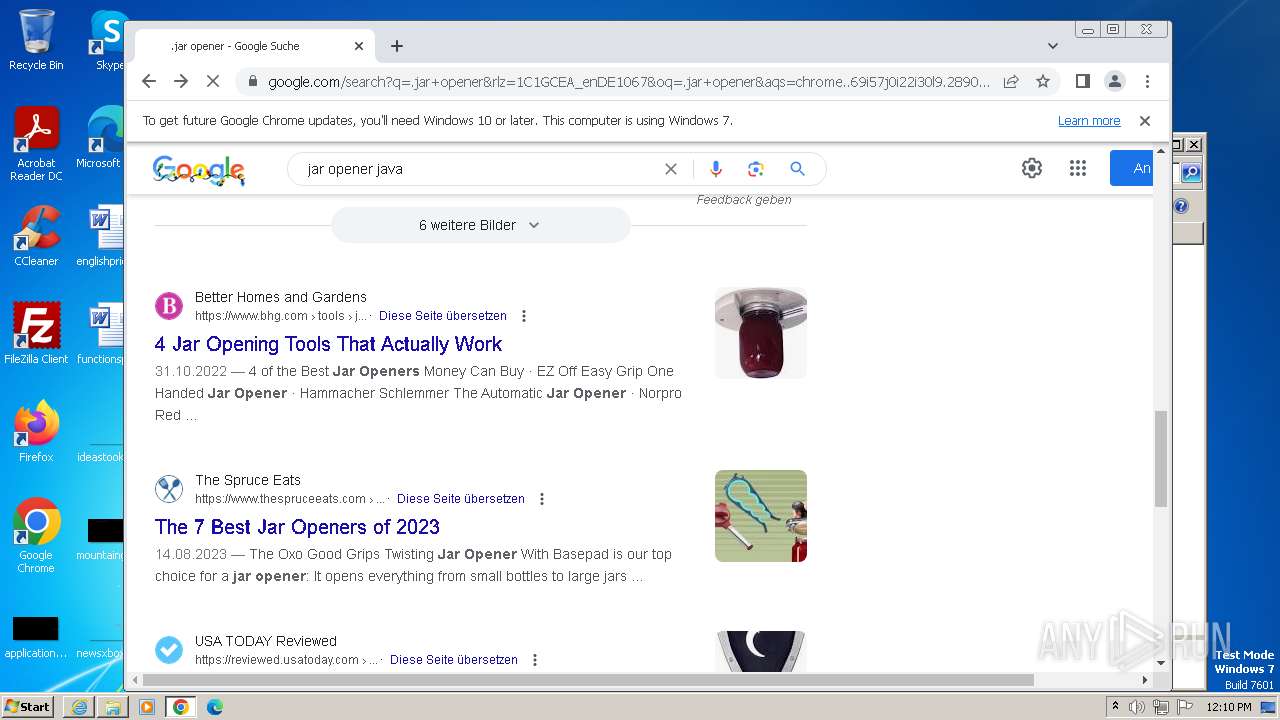Select the CCleaner desktop icon
This screenshot has width=1280, height=720.
(x=36, y=236)
